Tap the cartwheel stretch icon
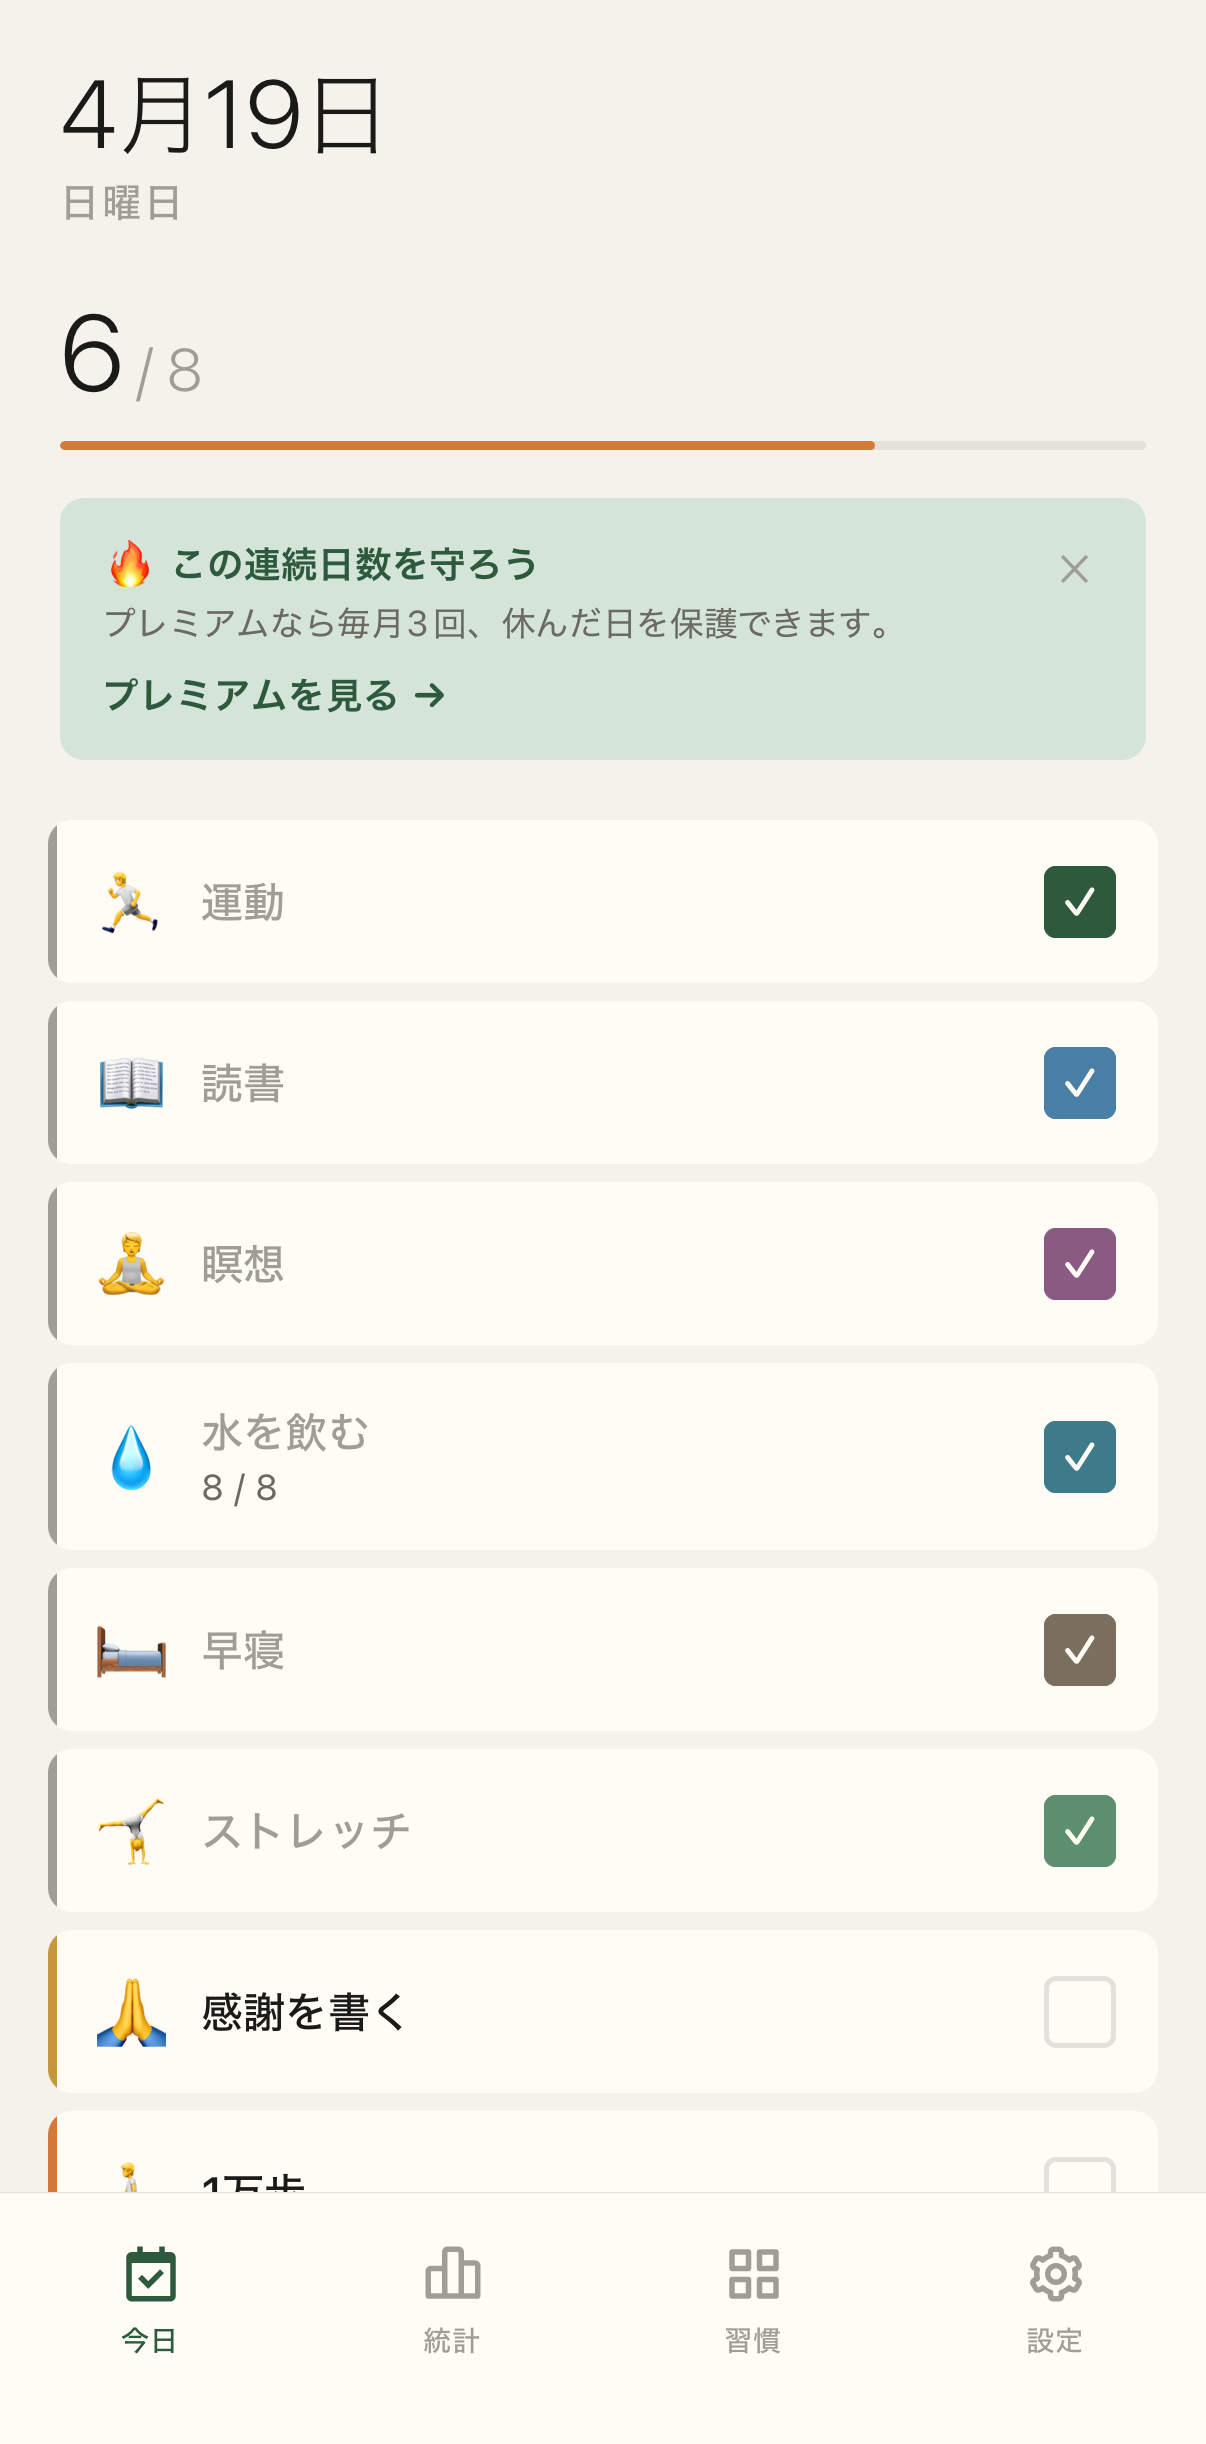Screen dimensions: 1206x2444 point(131,1831)
